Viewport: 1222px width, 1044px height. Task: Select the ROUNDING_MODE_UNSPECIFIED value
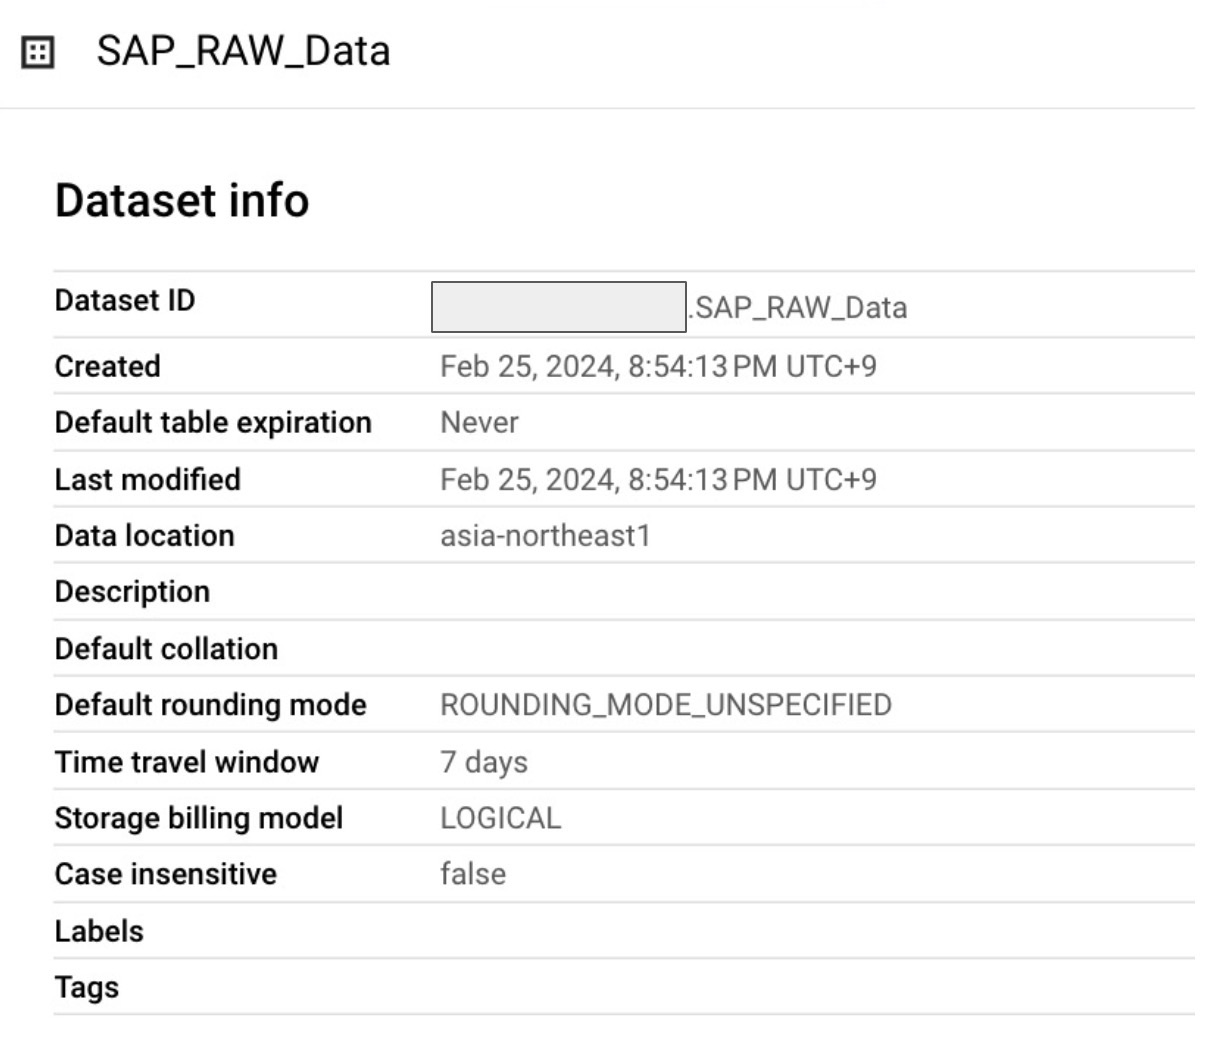pyautogui.click(x=666, y=705)
